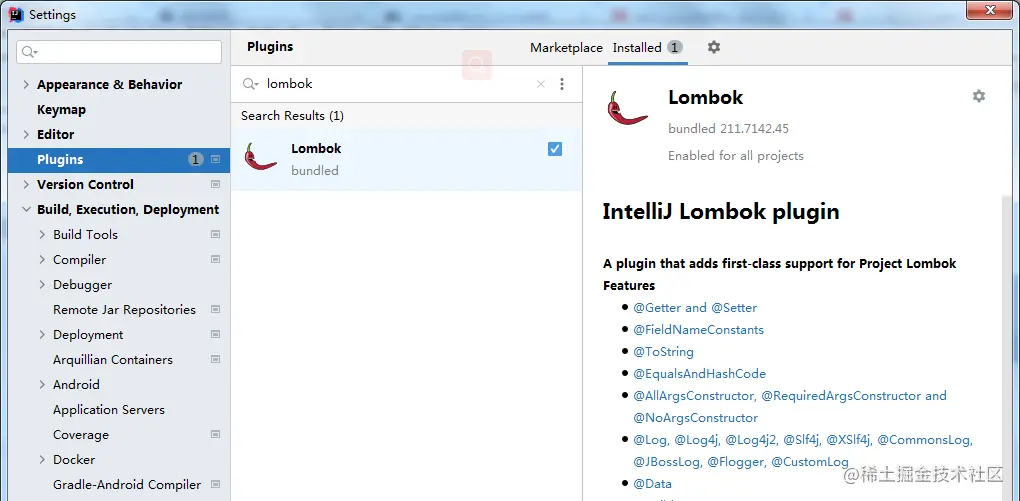Expand Appearance & Behavior settings
This screenshot has height=501, width=1020.
click(26, 85)
